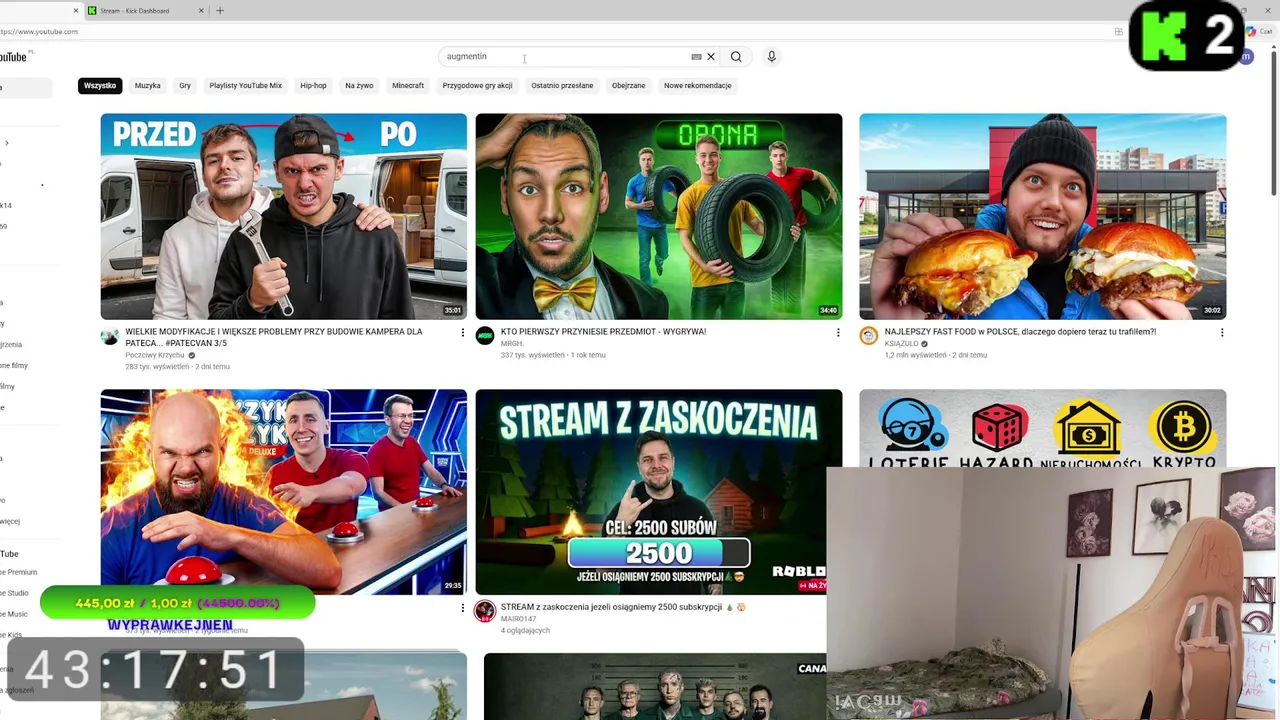Open the OPONA tire challenge thumbnail
1280x720 pixels.
point(659,216)
